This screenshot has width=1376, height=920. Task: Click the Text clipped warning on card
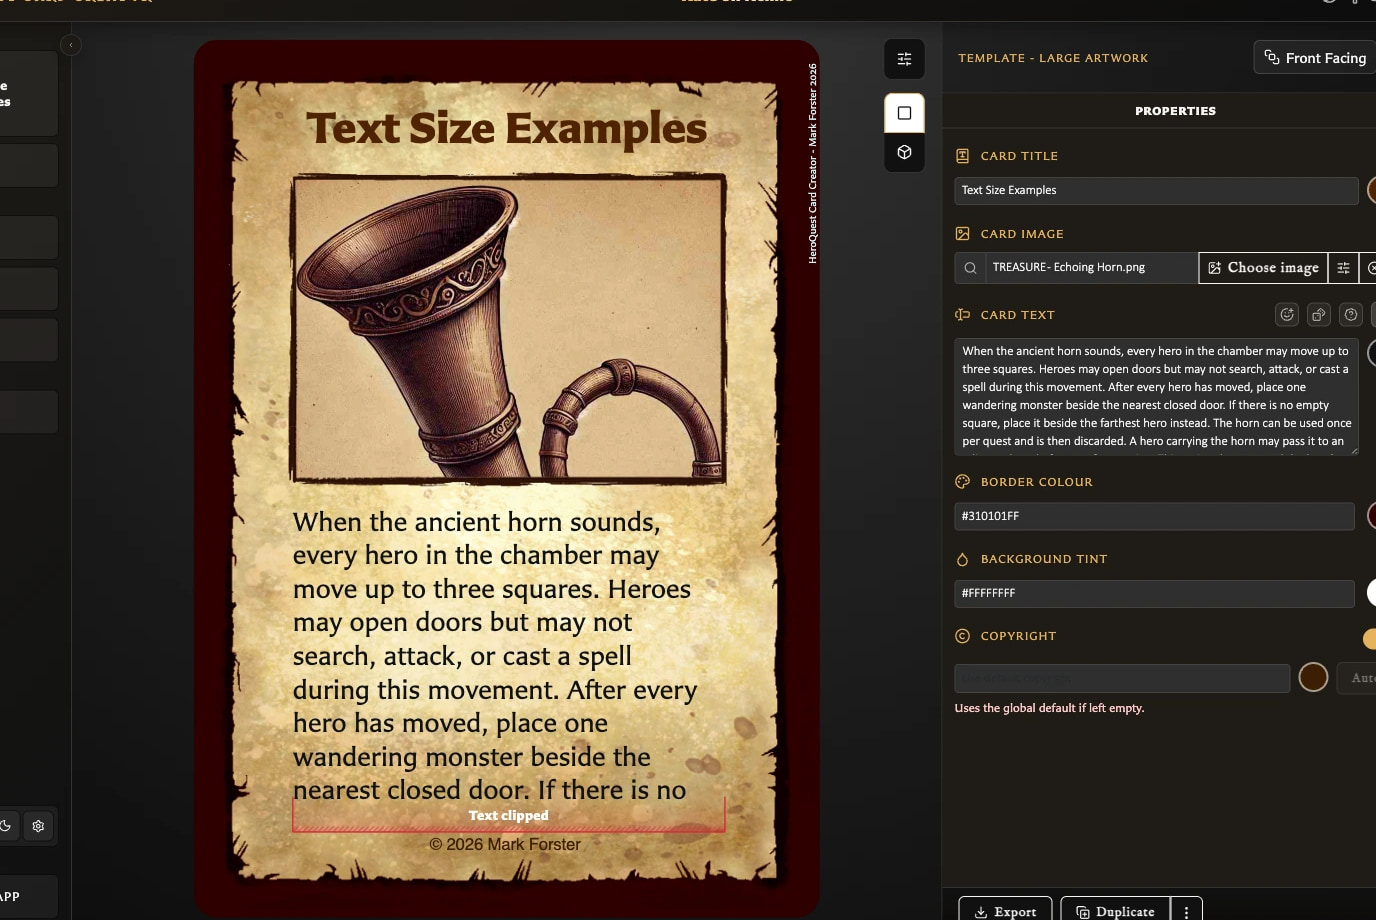point(509,816)
